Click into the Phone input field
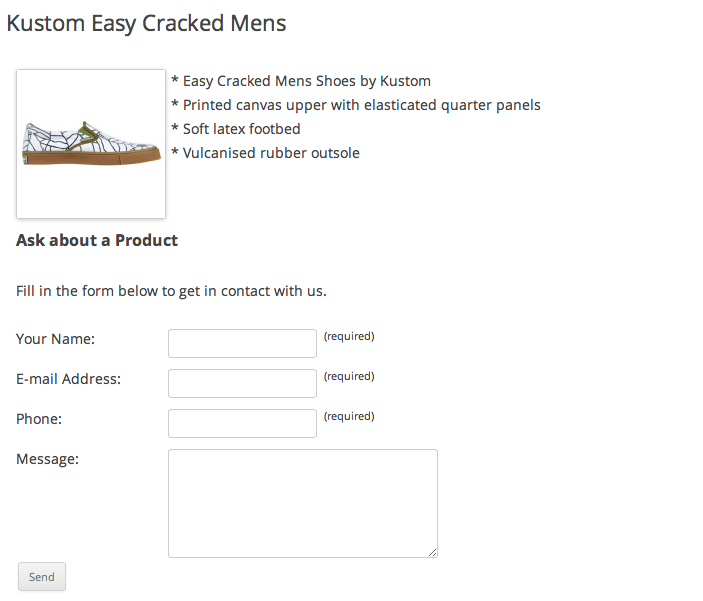This screenshot has width=703, height=601. (x=243, y=423)
